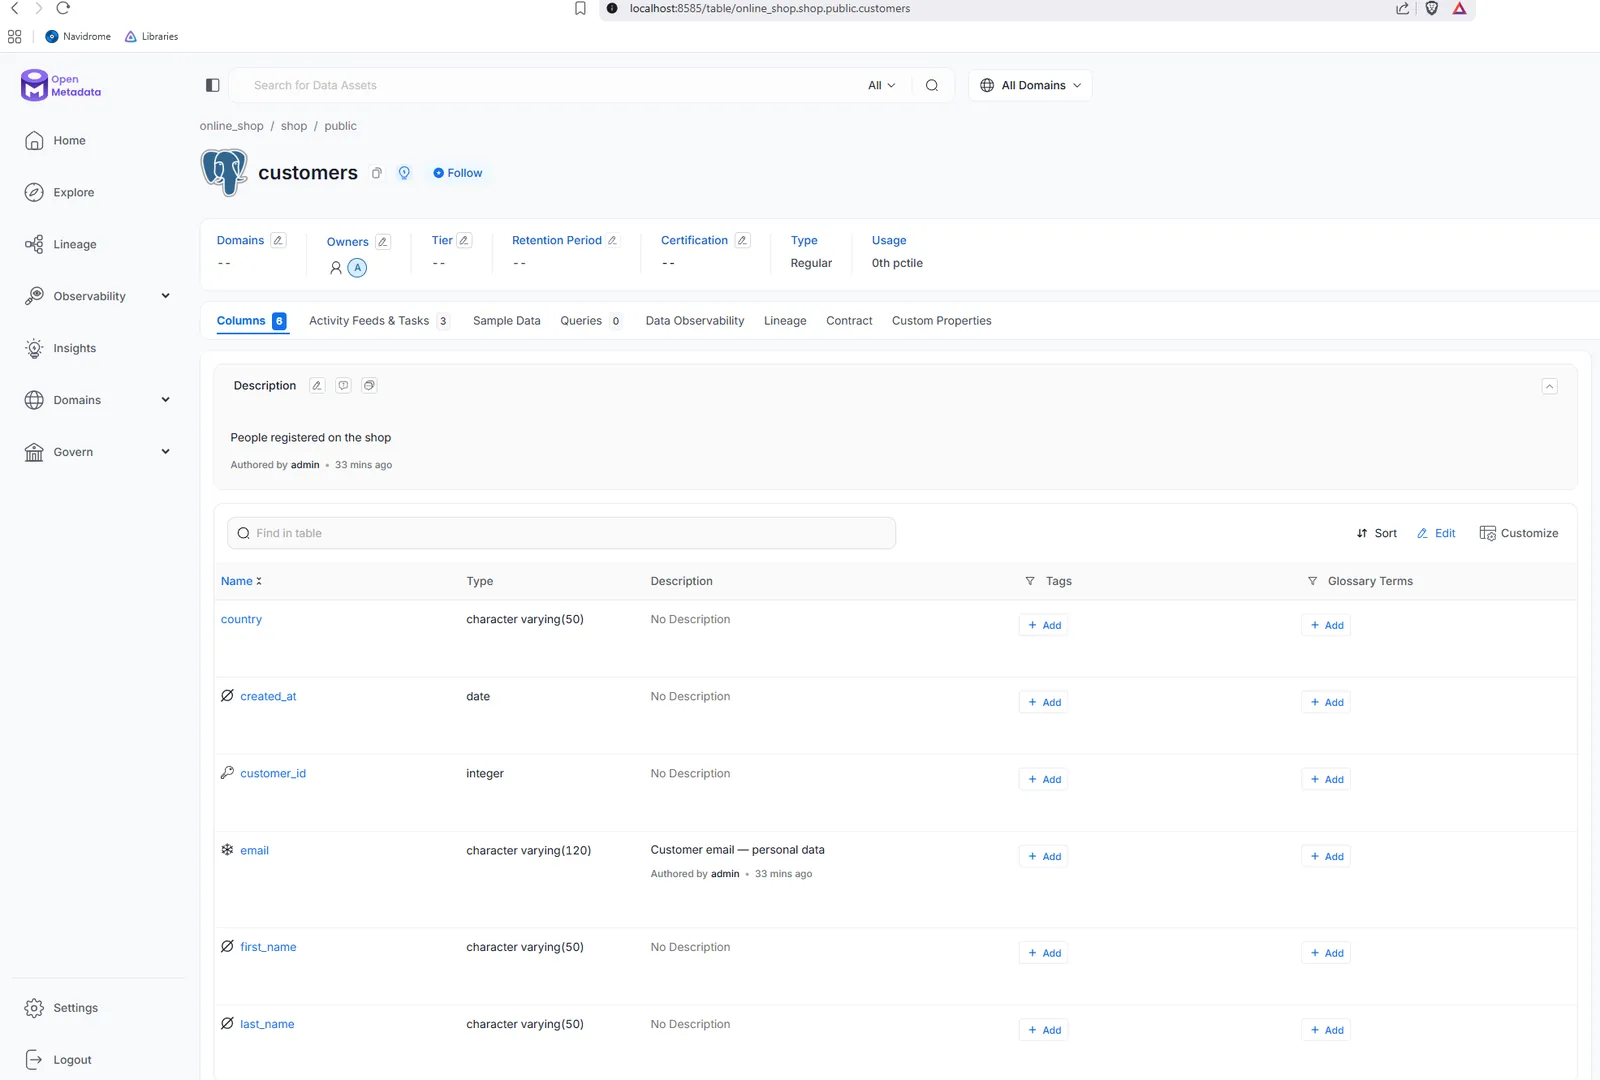Edit the Tier field
1600x1080 pixels.
(464, 241)
